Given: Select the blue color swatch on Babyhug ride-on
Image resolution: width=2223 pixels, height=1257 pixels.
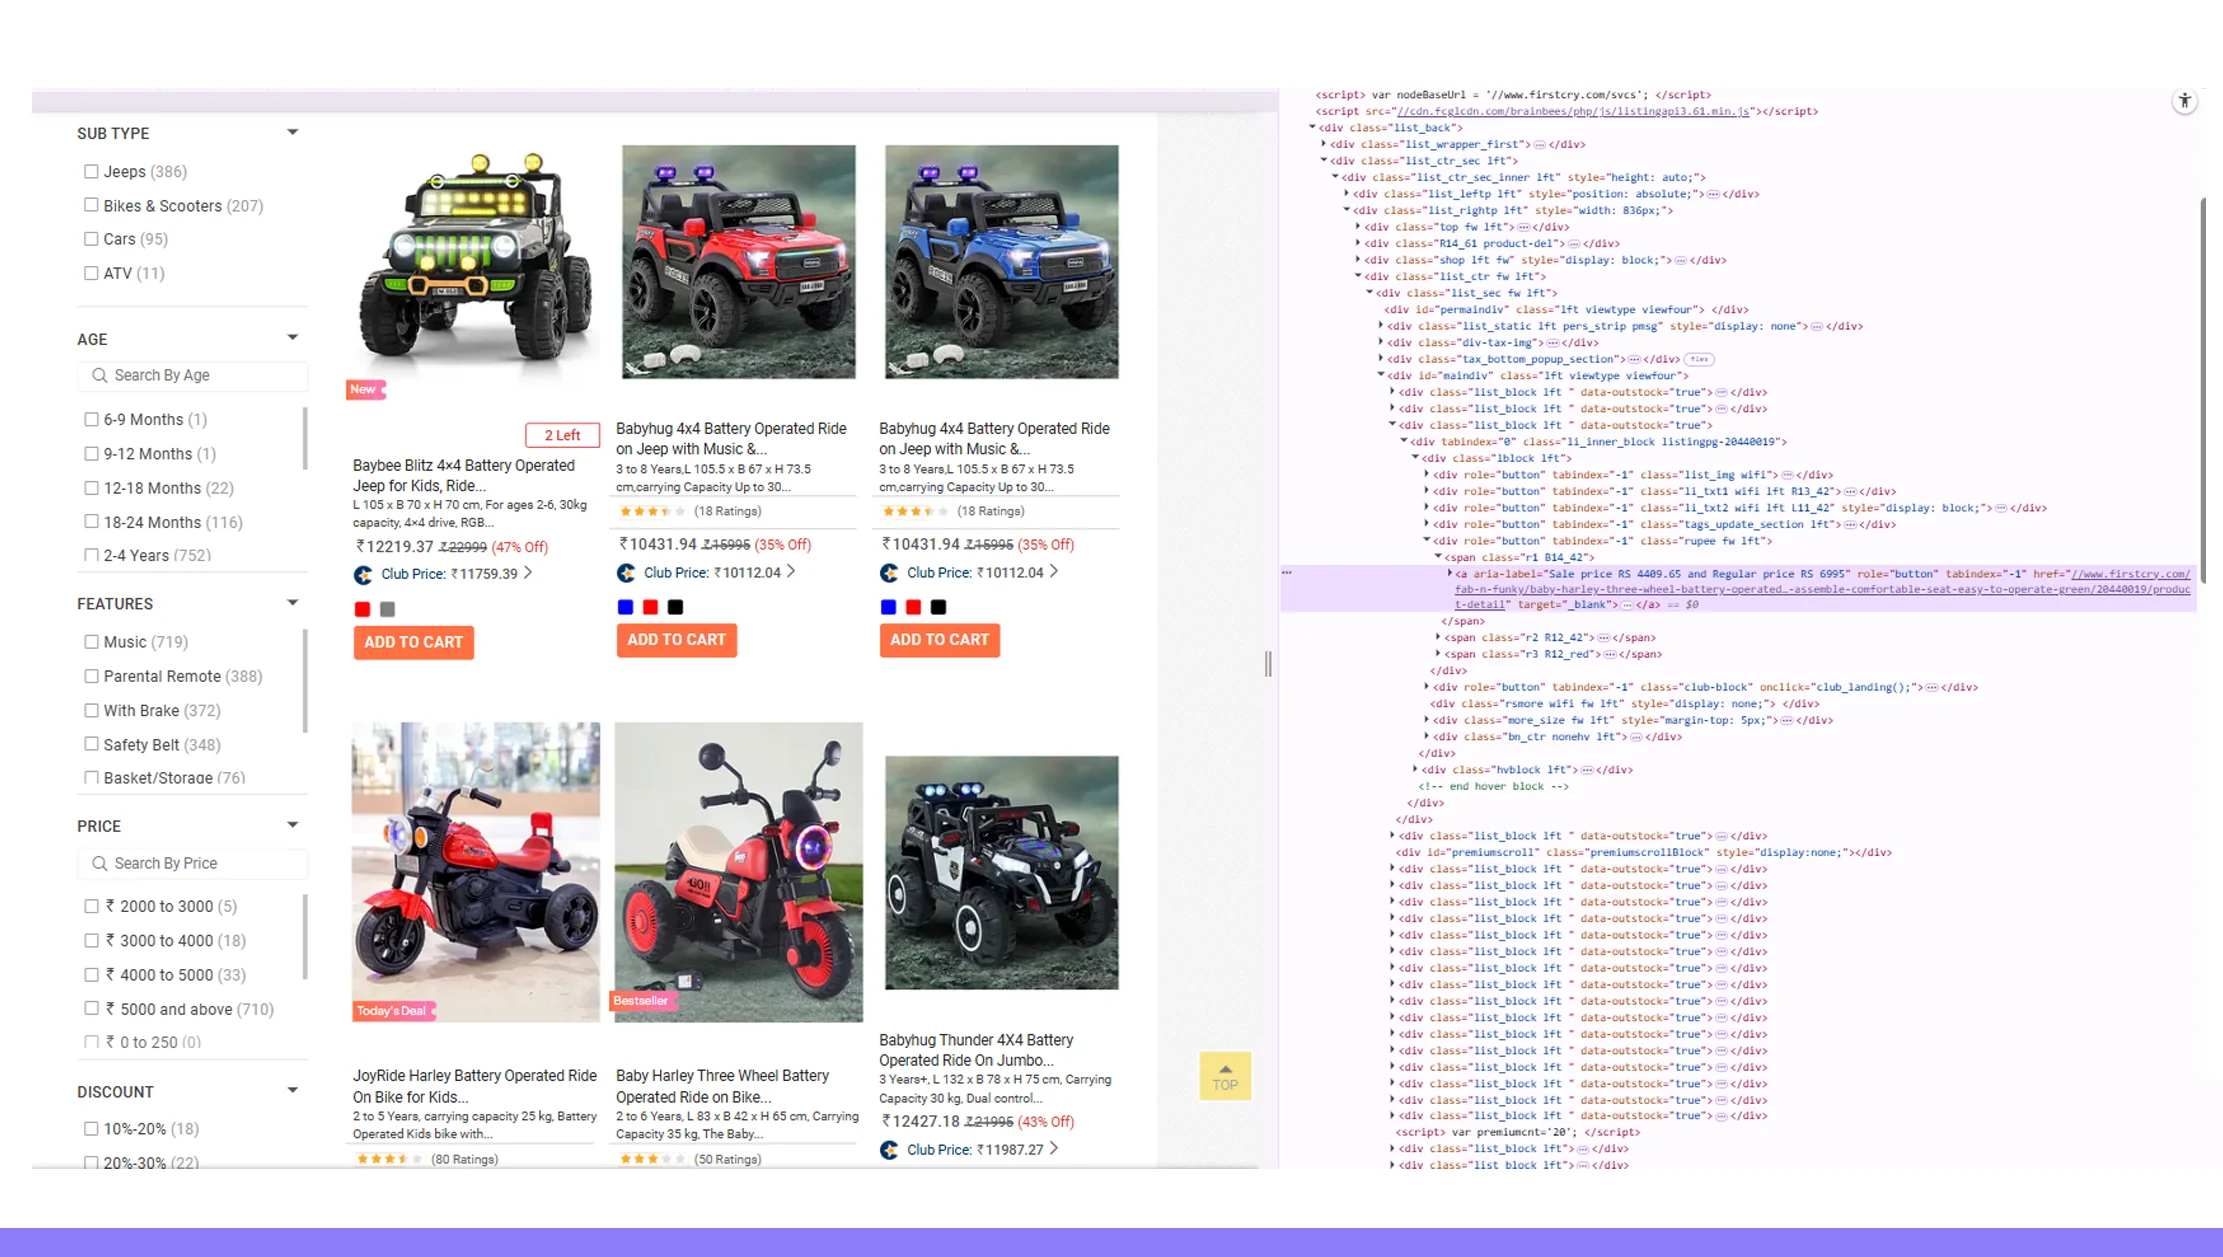Looking at the screenshot, I should (625, 607).
